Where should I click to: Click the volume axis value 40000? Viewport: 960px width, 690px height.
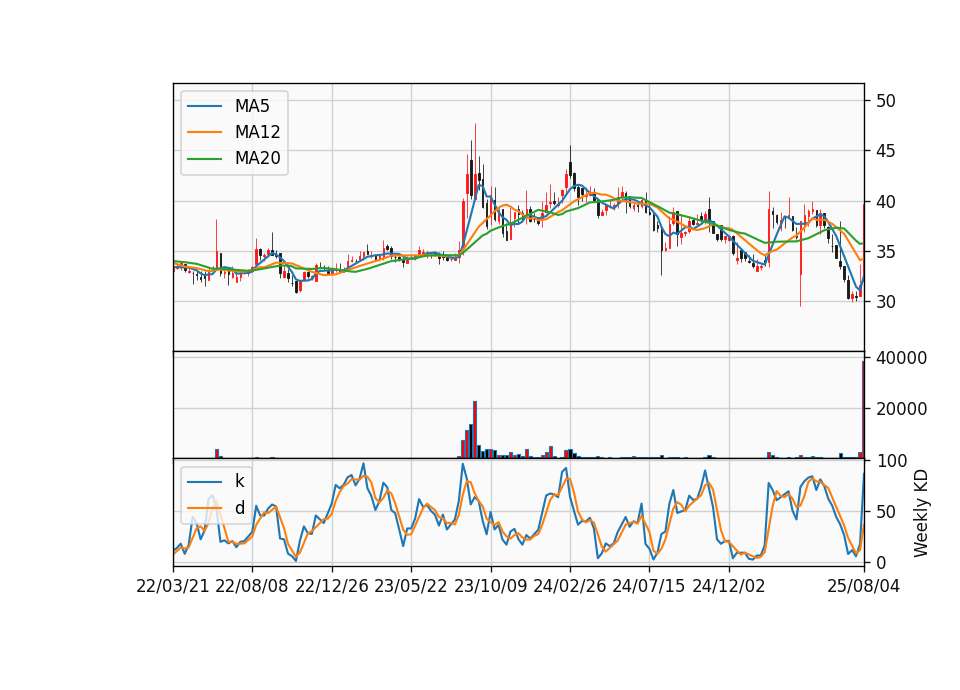901,358
